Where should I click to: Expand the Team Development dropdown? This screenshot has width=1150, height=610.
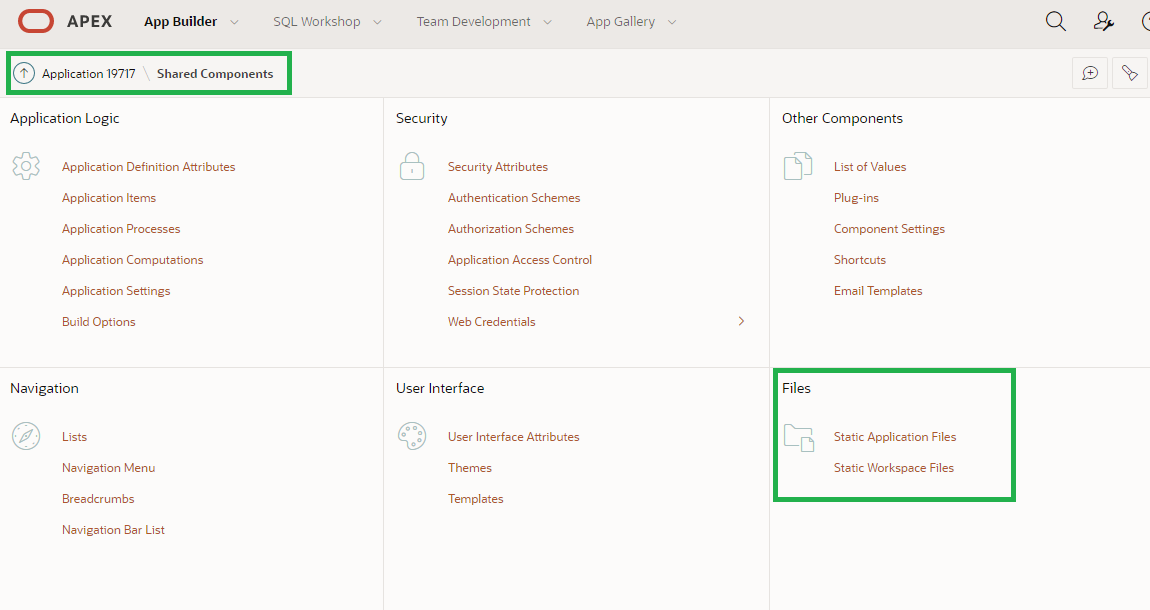(x=475, y=21)
